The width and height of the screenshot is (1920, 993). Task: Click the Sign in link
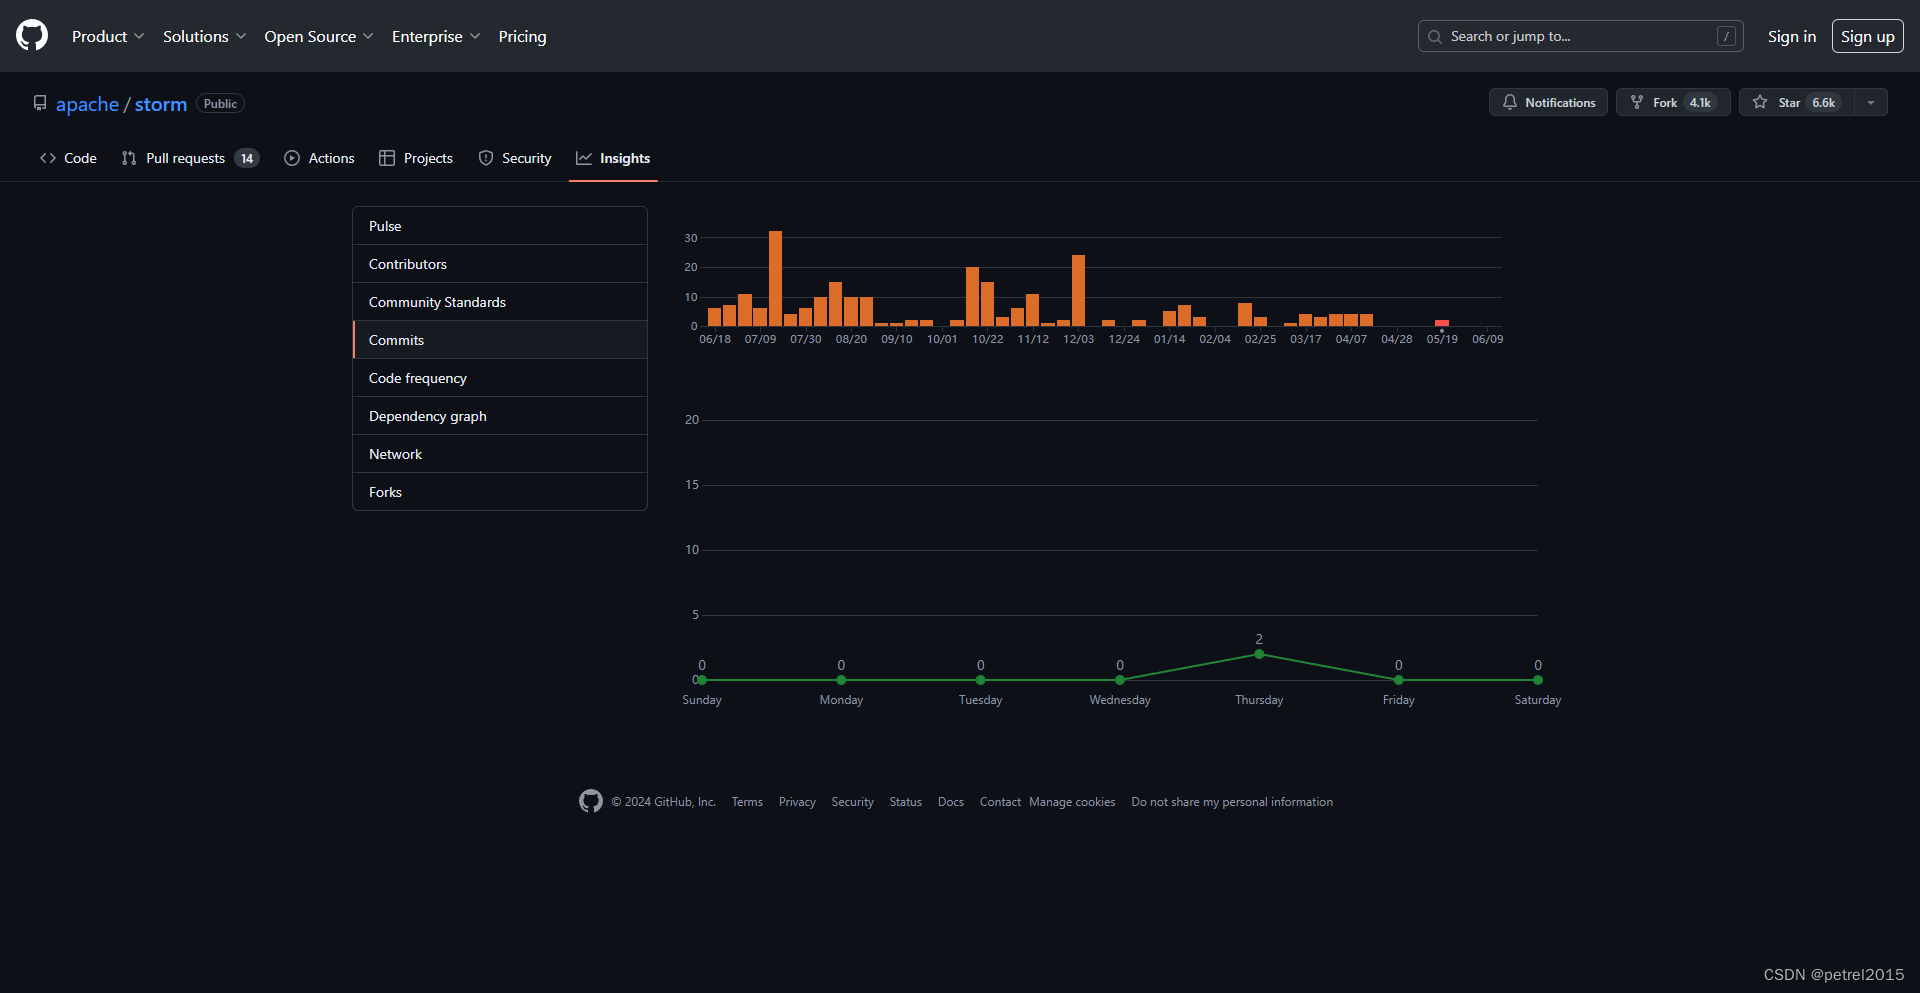pyautogui.click(x=1791, y=36)
